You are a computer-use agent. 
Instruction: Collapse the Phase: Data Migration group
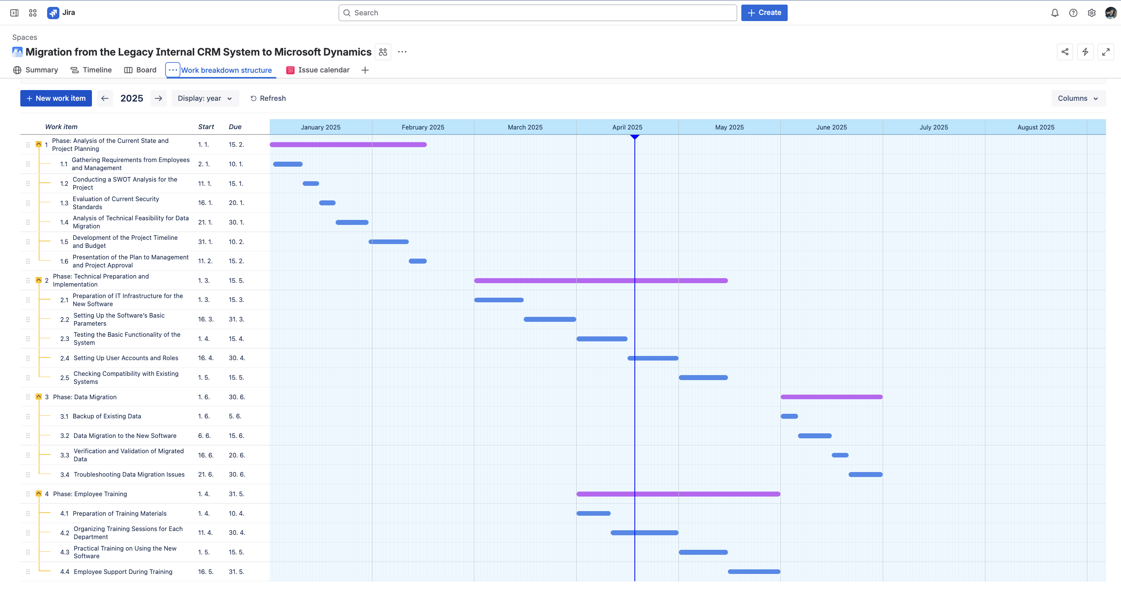pyautogui.click(x=39, y=397)
